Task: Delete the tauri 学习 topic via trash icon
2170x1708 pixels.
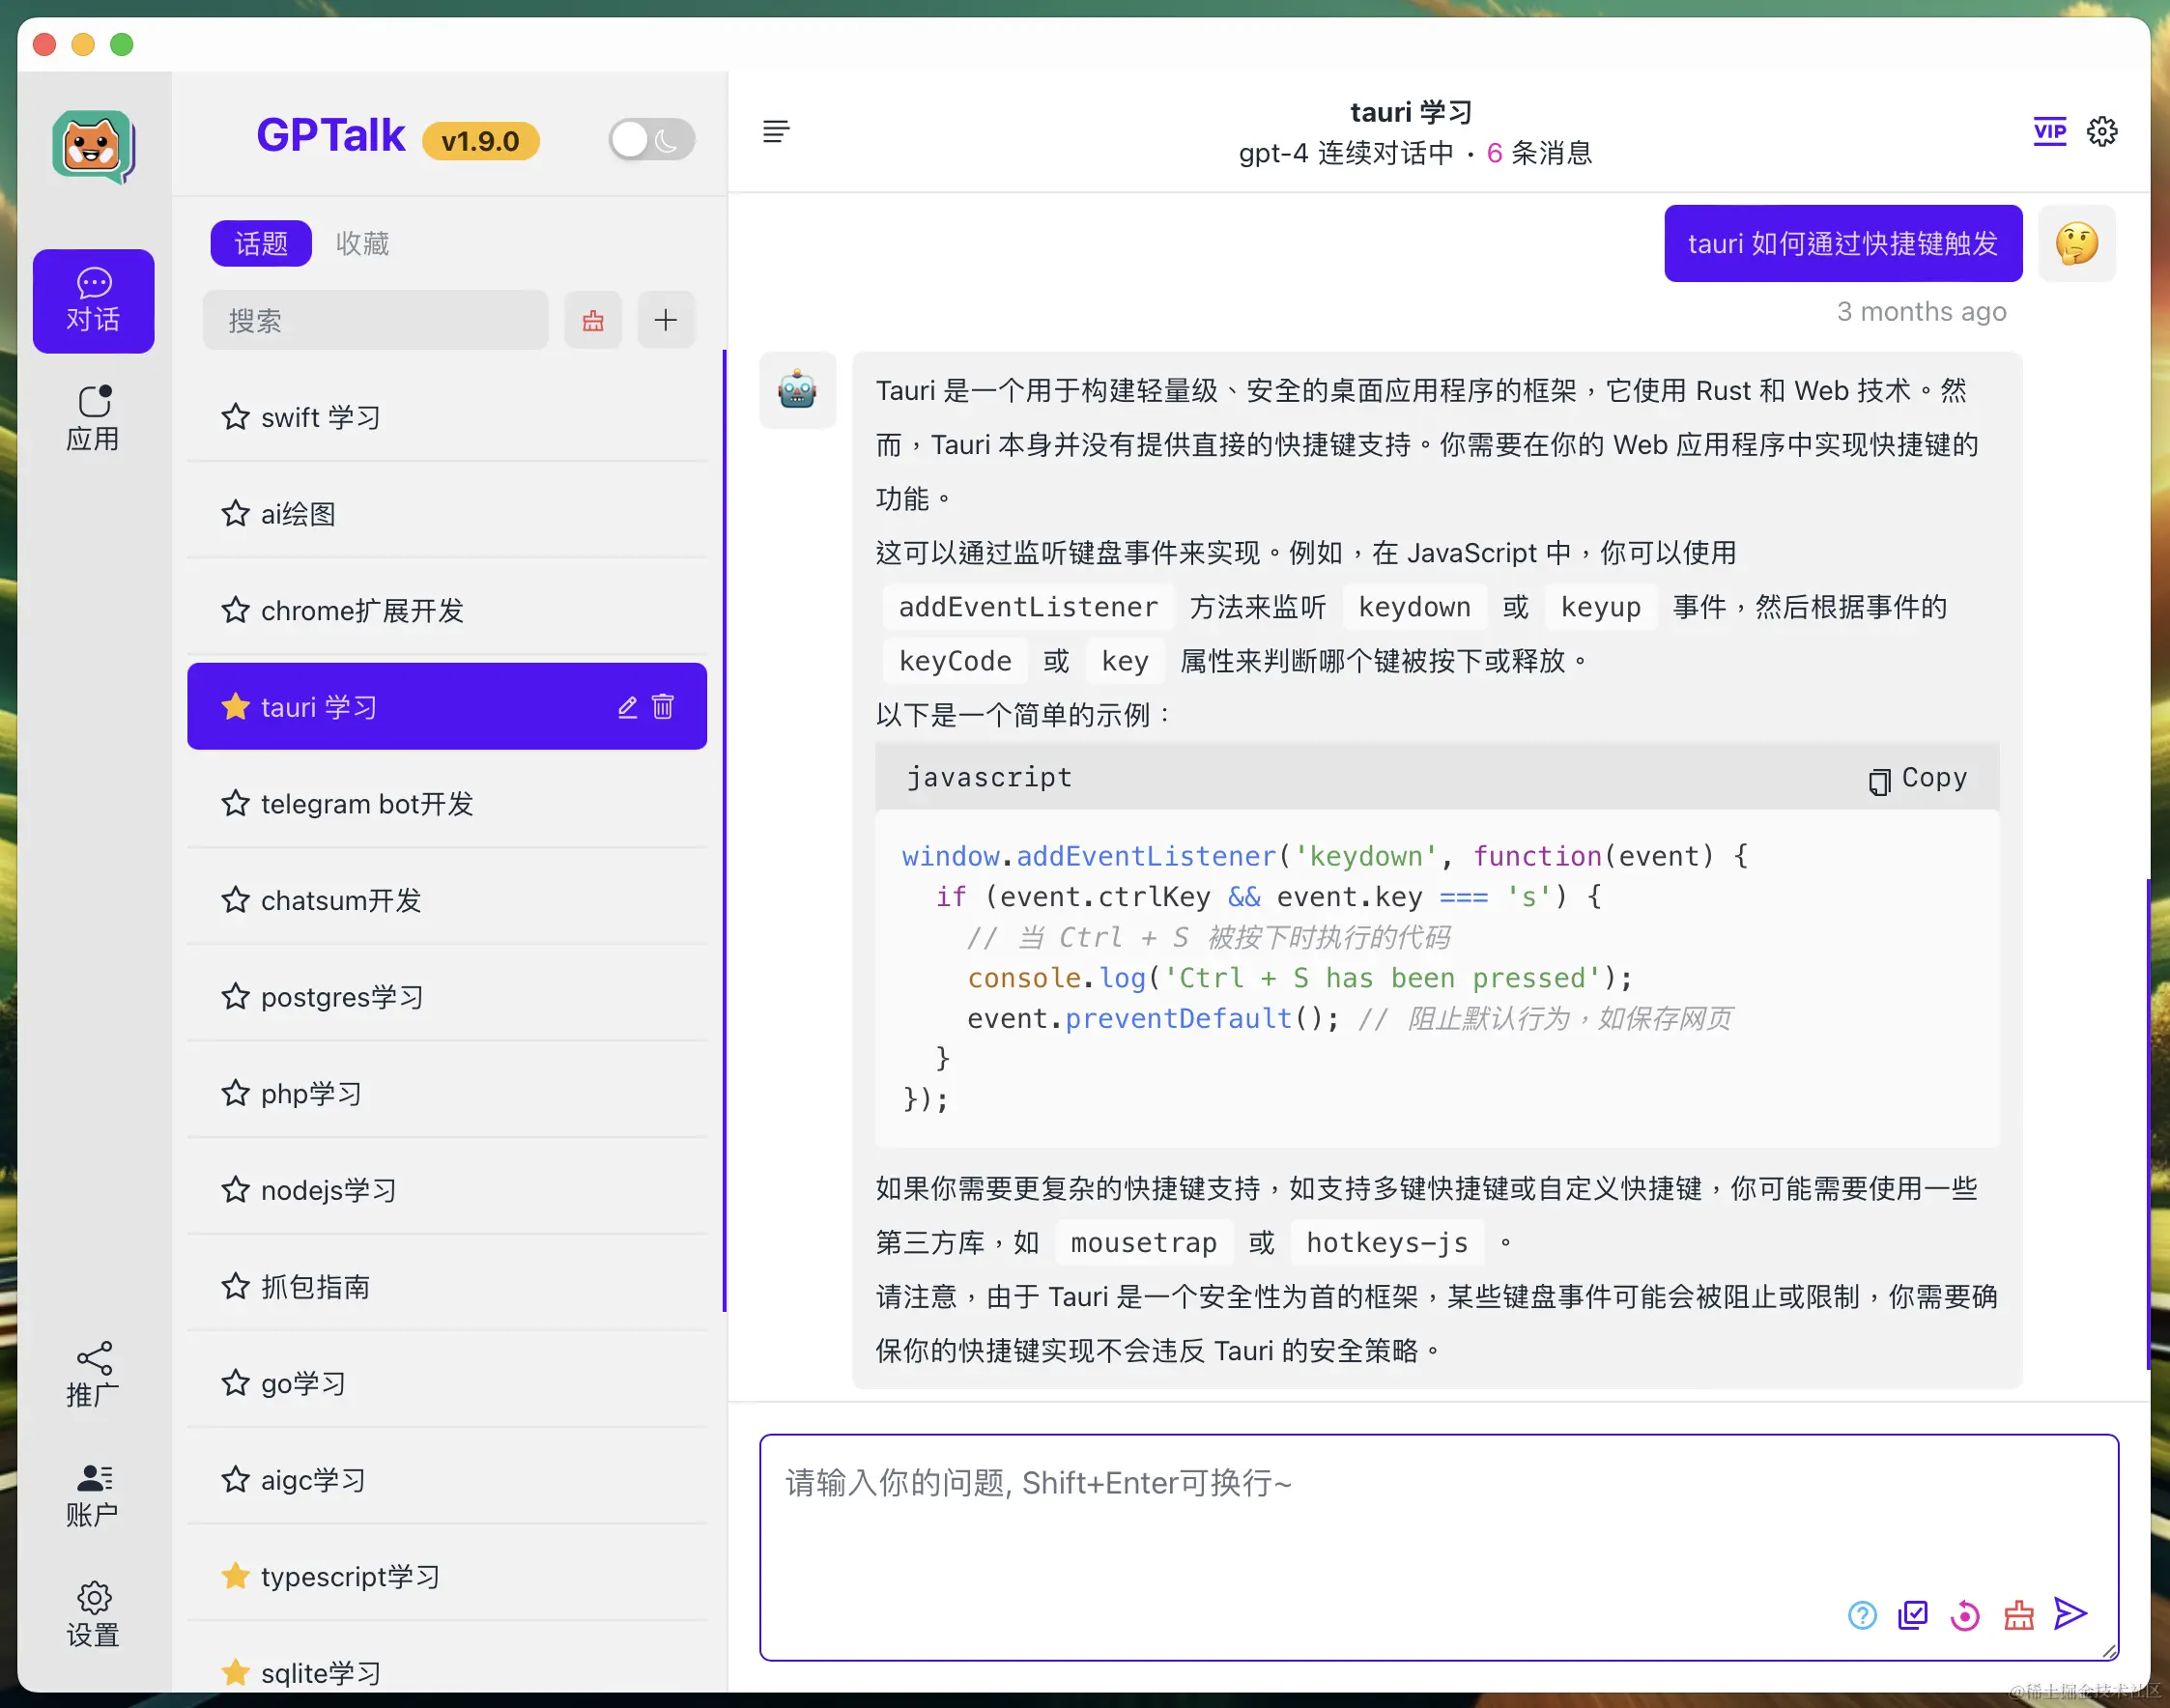Action: coord(663,707)
